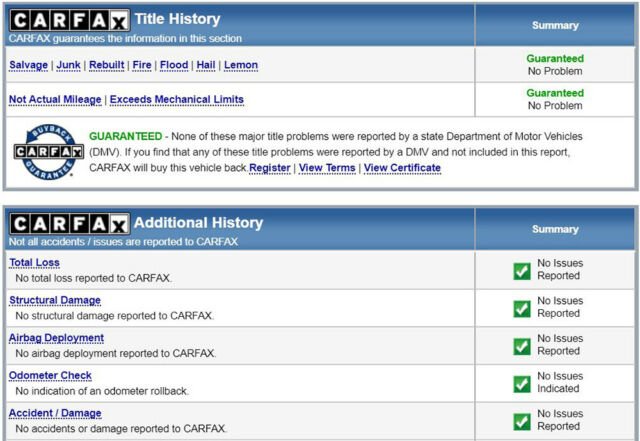Open the Not Actual Mileage link
The image size is (640, 441).
(55, 99)
